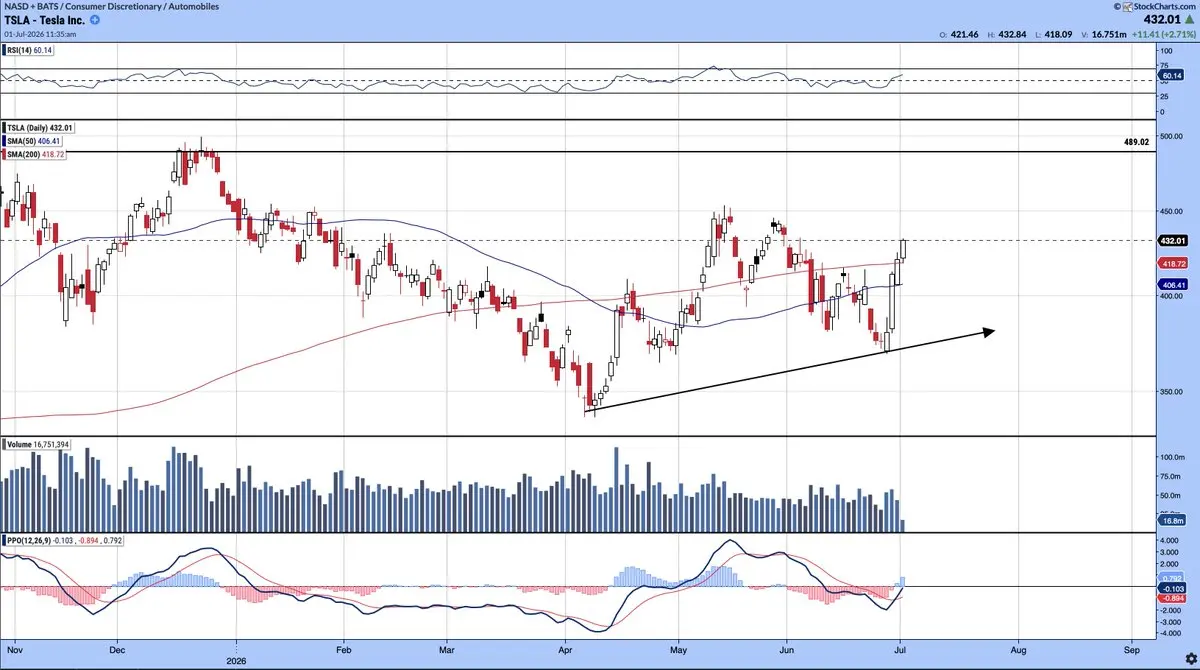
Task: Click the blue plus icon beside Tesla Inc.
Action: tap(94, 20)
